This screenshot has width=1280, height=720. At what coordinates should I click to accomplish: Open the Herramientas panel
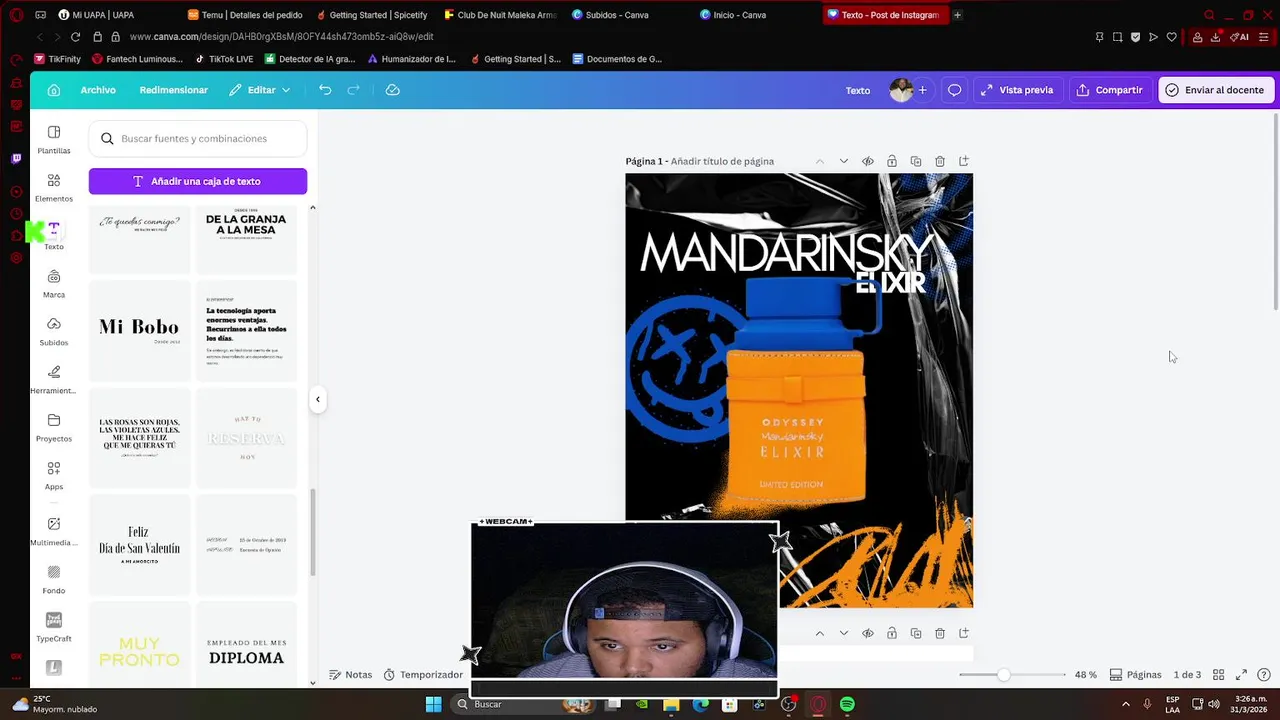[54, 379]
